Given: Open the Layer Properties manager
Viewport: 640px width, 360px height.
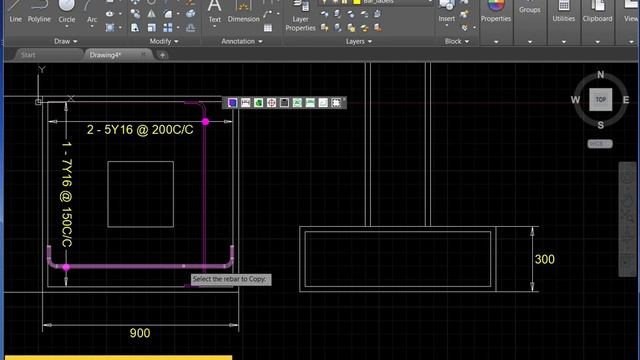Looking at the screenshot, I should point(300,16).
